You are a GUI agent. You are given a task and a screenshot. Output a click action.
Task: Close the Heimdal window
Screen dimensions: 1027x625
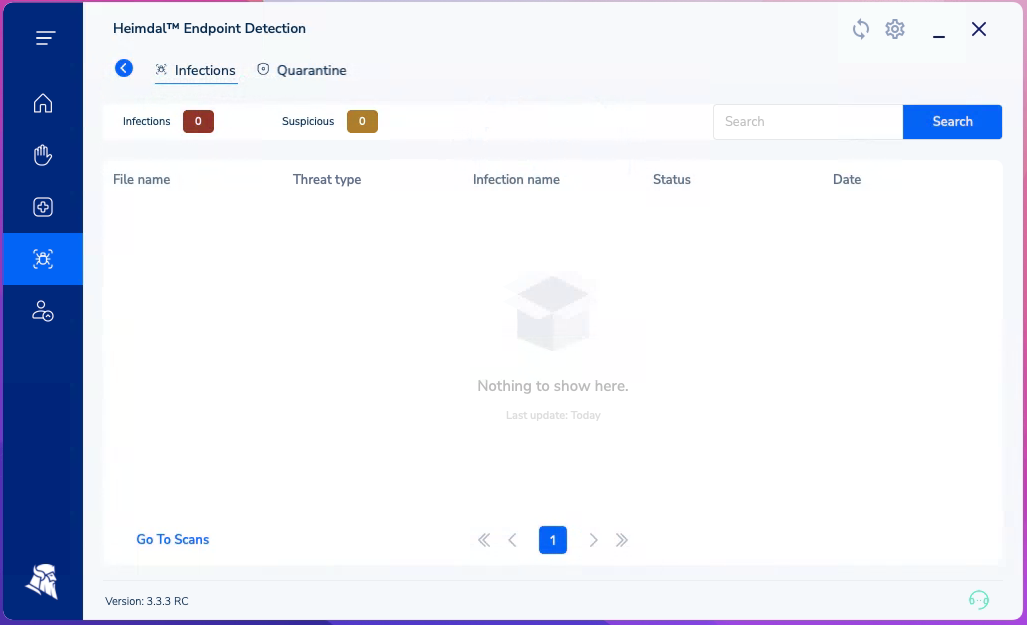979,29
